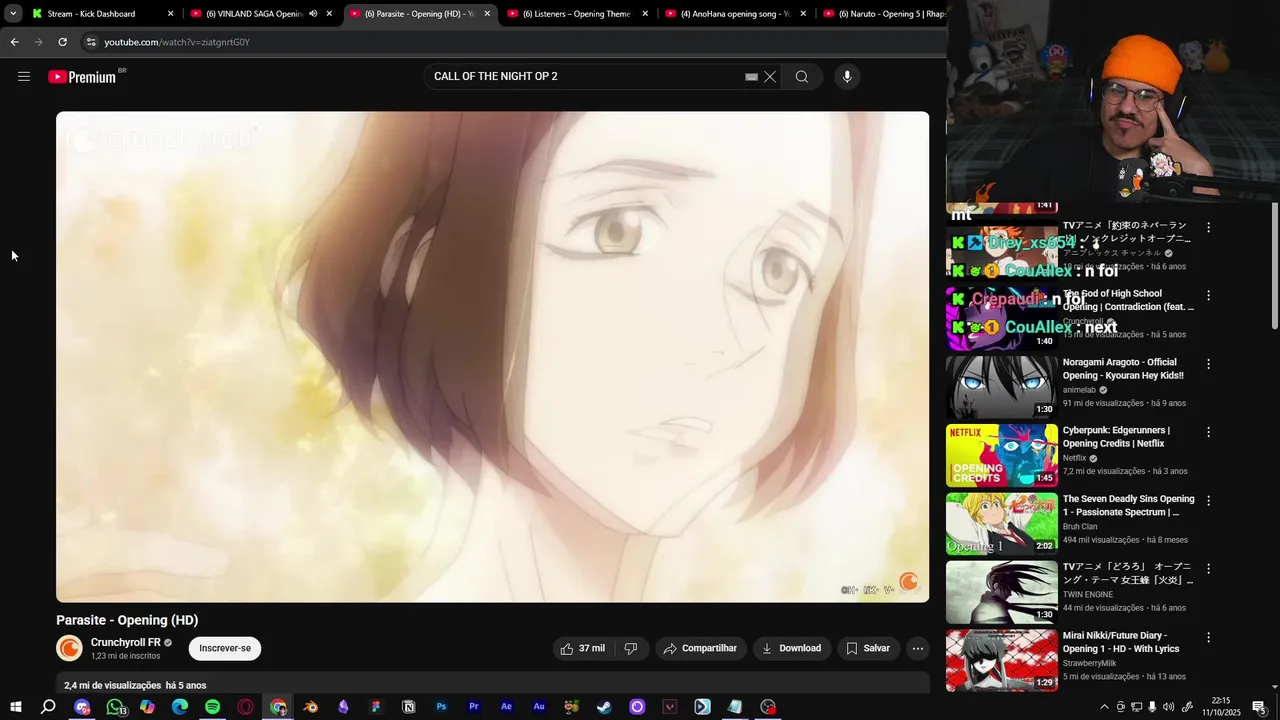Open the Dororo TWIN ENGINE opening thumbnail
Screen dimensions: 1280x720
(x=1002, y=592)
